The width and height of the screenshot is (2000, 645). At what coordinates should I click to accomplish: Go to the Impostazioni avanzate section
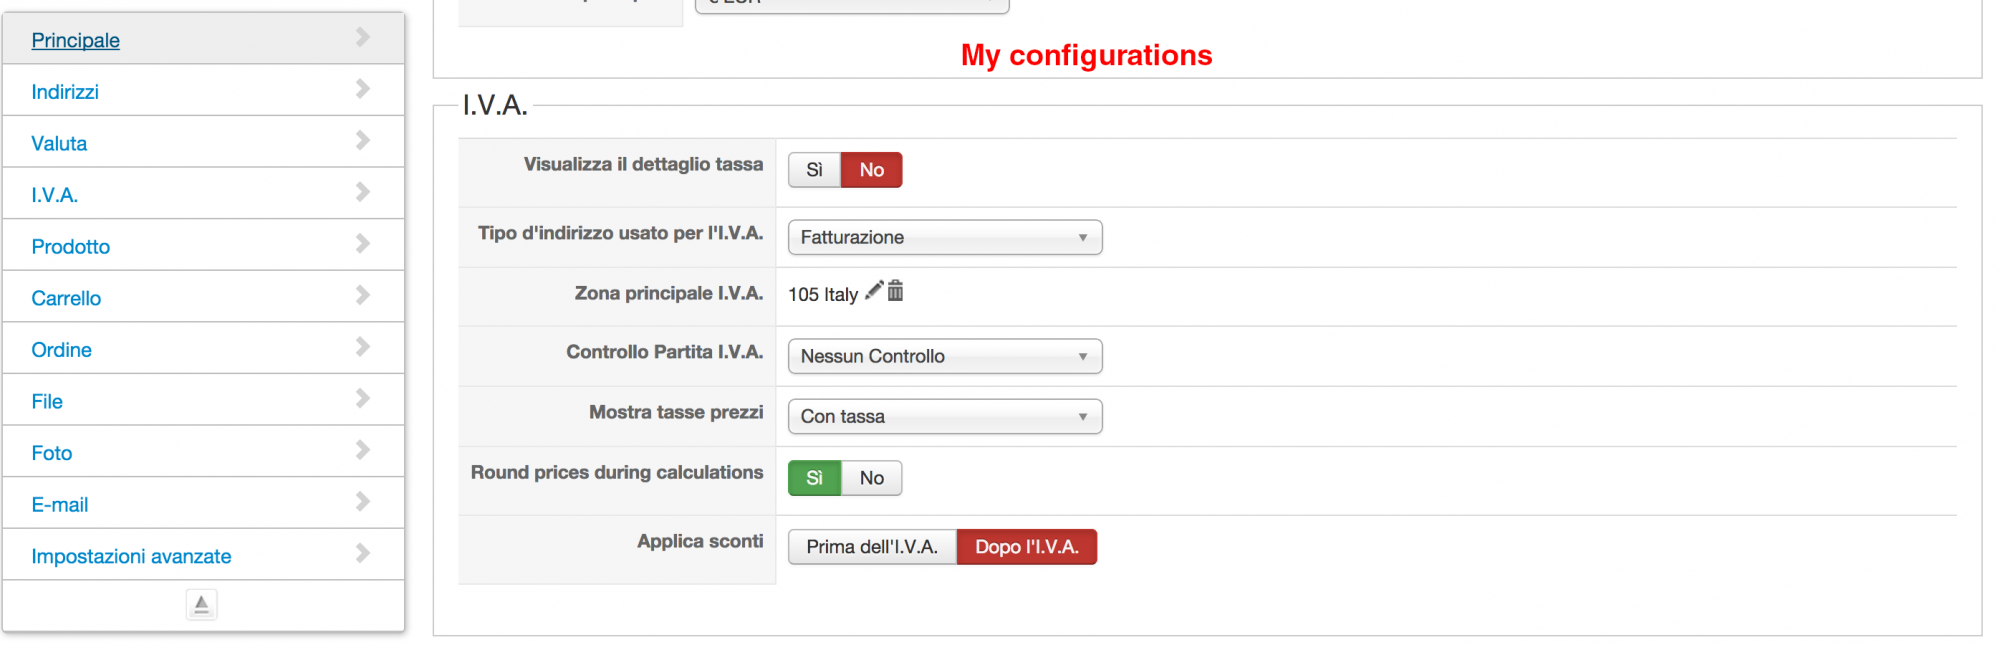131,556
